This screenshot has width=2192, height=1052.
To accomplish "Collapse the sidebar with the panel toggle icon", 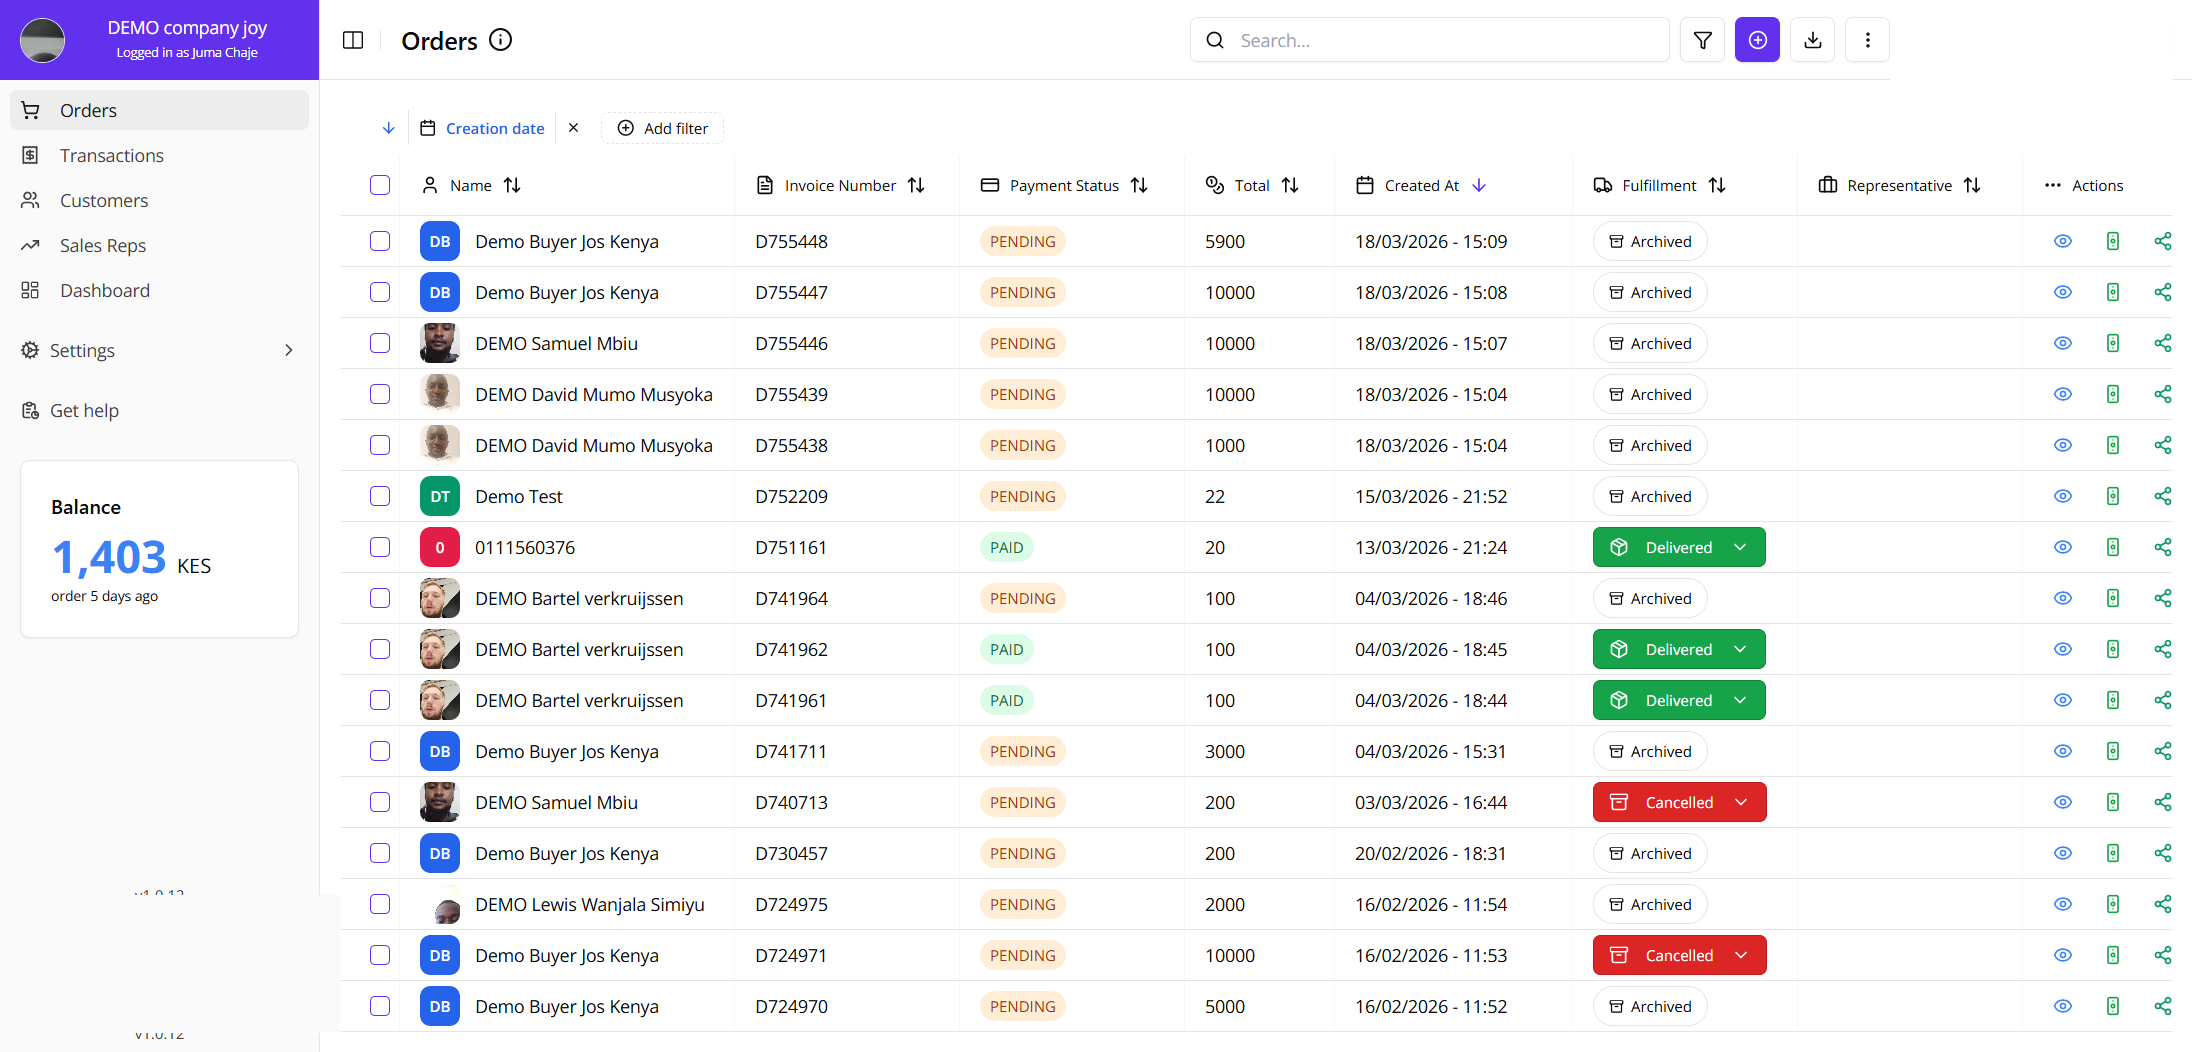I will (353, 40).
